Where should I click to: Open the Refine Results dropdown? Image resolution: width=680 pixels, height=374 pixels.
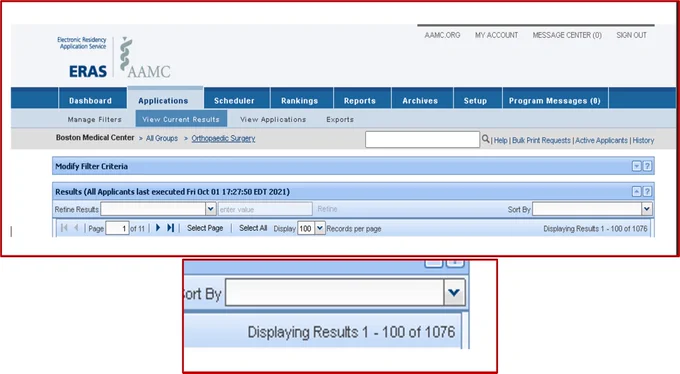[x=210, y=209]
